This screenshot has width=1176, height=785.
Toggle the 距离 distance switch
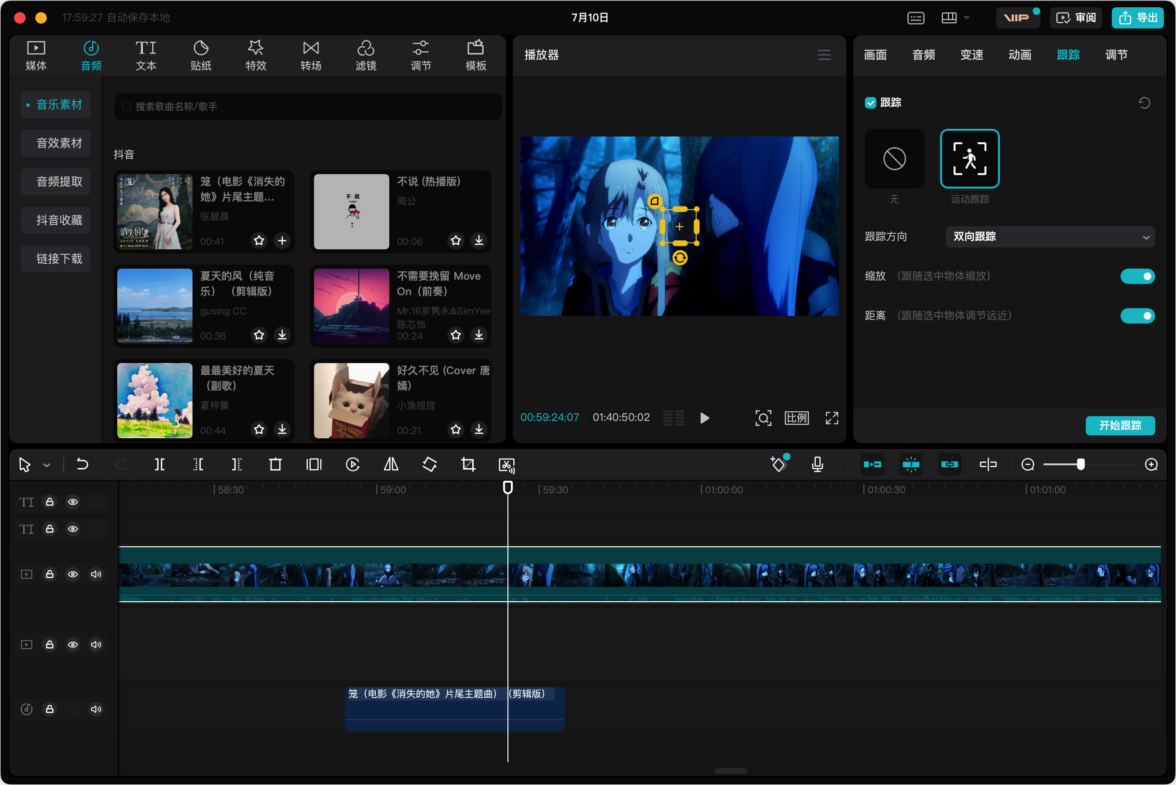coord(1137,316)
